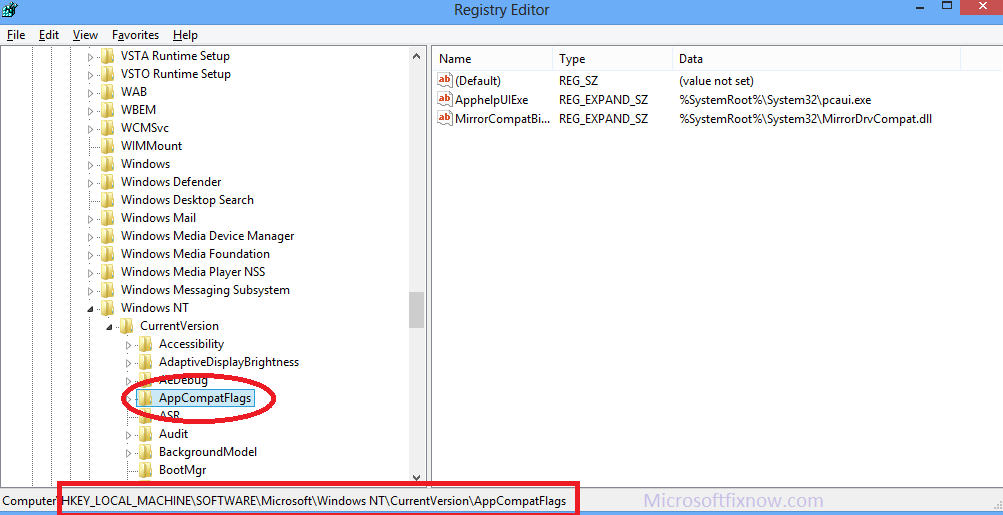Click the Windows Desktop Search folder icon
The height and width of the screenshot is (515, 1003).
[108, 200]
